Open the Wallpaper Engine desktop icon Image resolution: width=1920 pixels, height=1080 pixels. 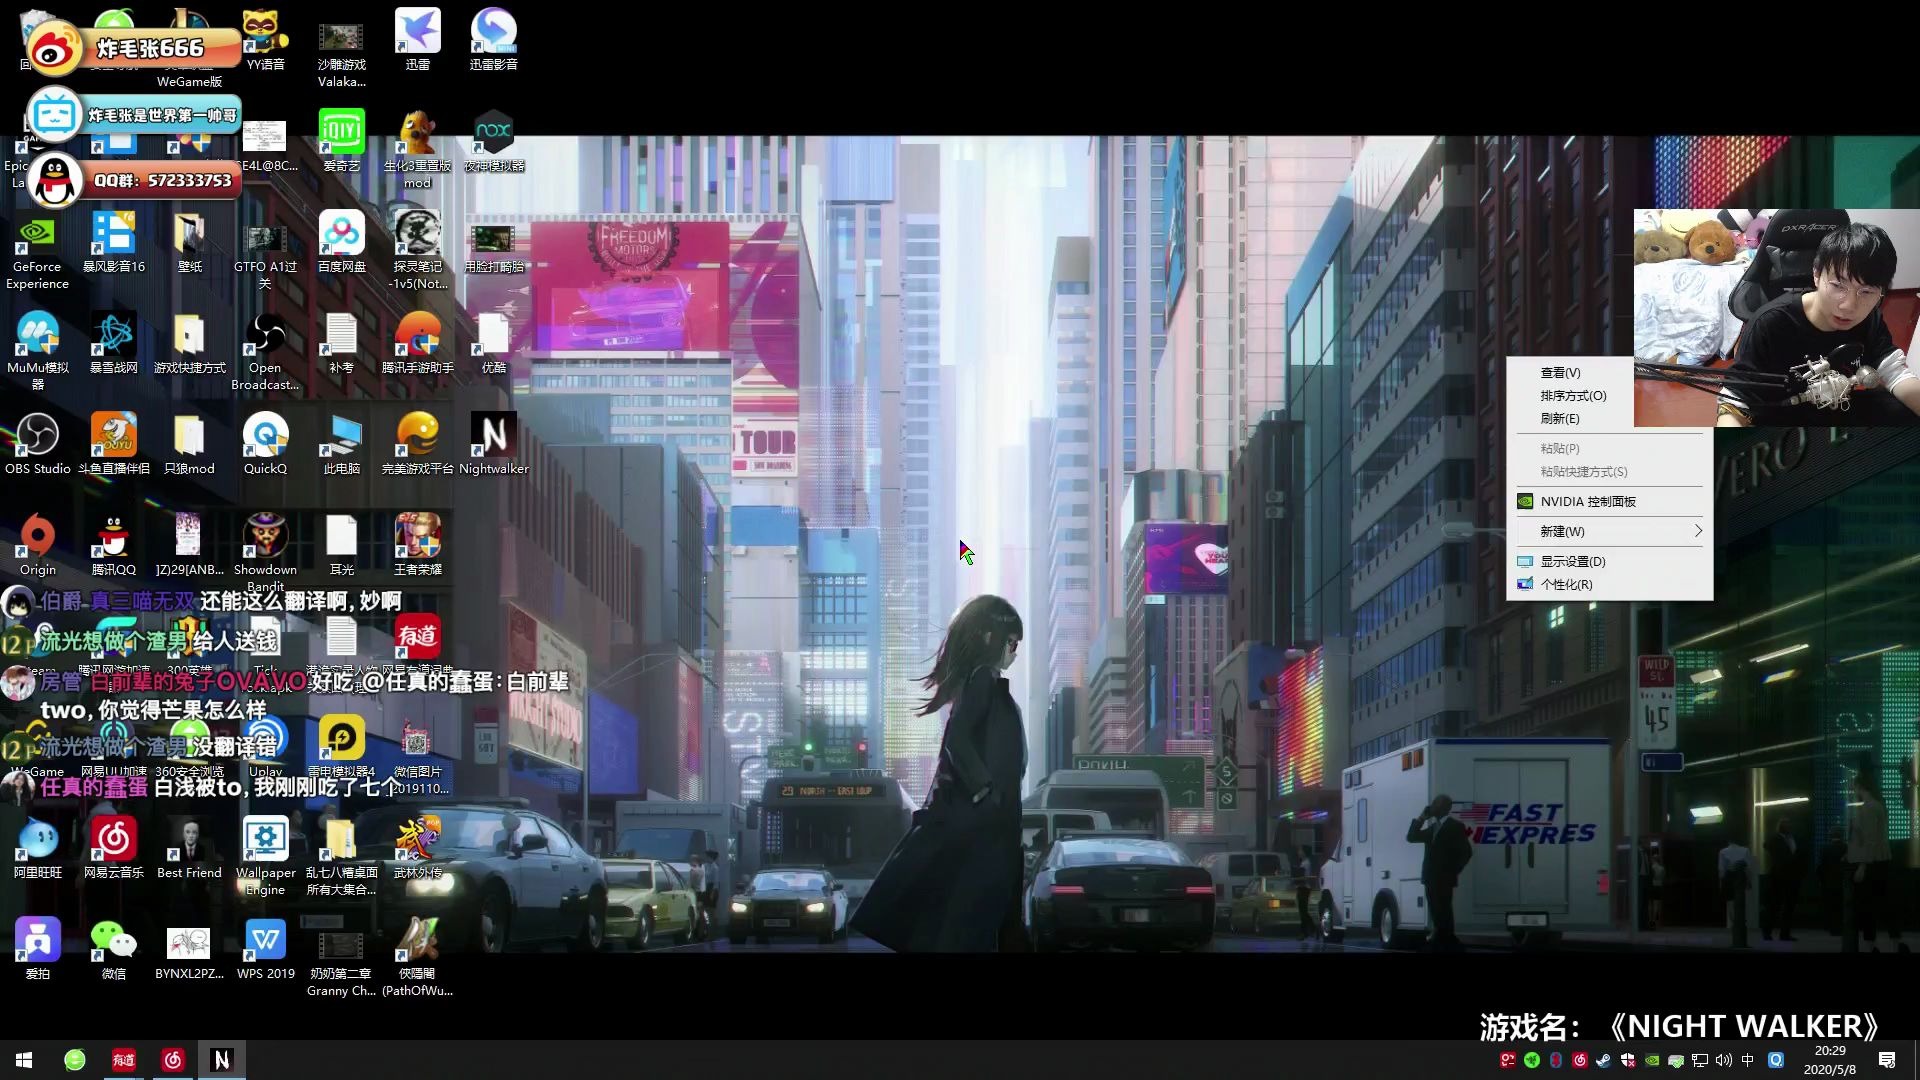(265, 856)
